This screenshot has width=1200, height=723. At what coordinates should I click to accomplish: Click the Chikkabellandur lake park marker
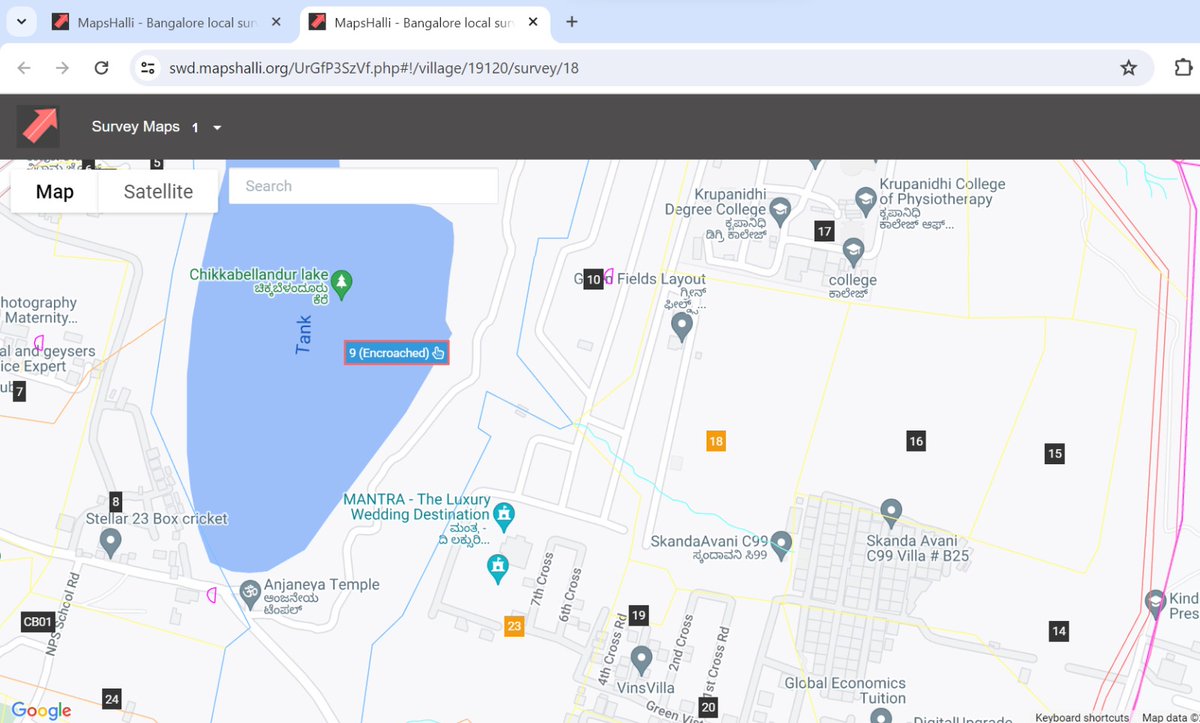pos(342,283)
